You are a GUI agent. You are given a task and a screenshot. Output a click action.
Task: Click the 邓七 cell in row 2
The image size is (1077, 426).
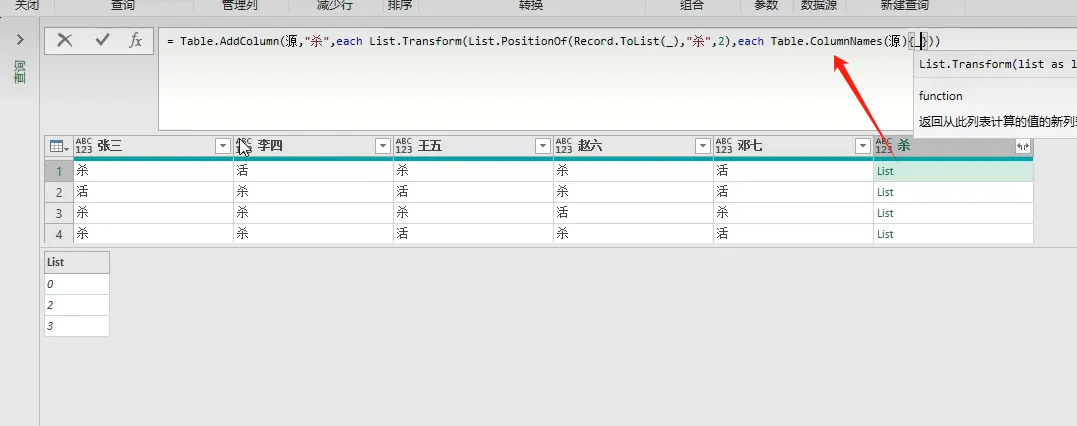pyautogui.click(x=793, y=192)
